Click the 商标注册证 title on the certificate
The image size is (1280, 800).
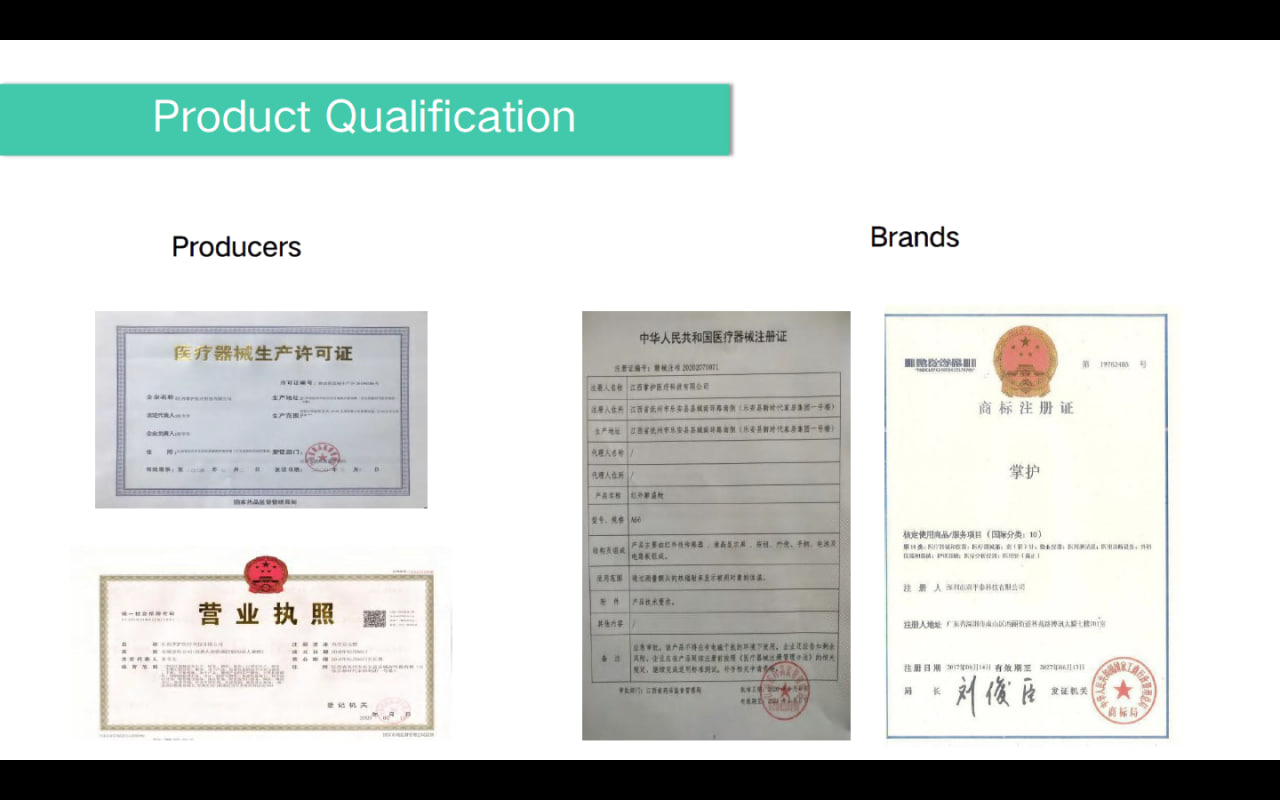coord(1025,408)
